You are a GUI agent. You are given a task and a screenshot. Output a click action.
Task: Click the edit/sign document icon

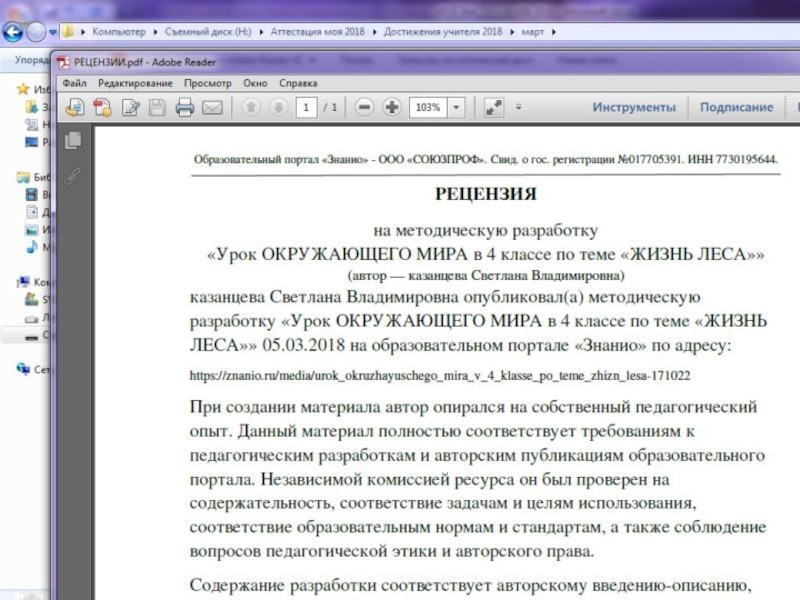pyautogui.click(x=130, y=107)
